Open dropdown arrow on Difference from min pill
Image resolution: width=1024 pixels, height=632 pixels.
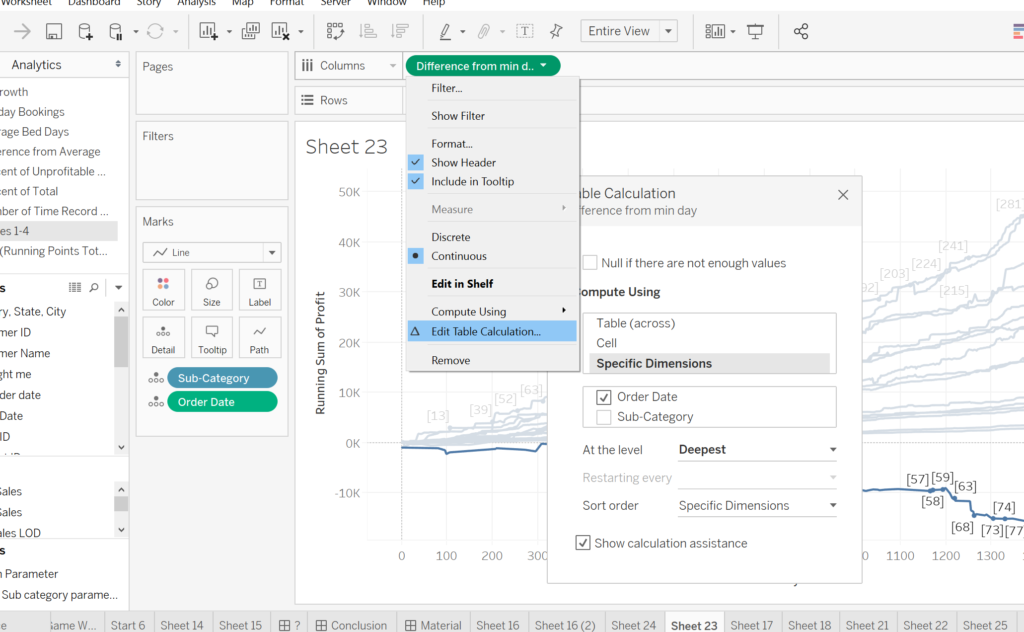pos(543,65)
